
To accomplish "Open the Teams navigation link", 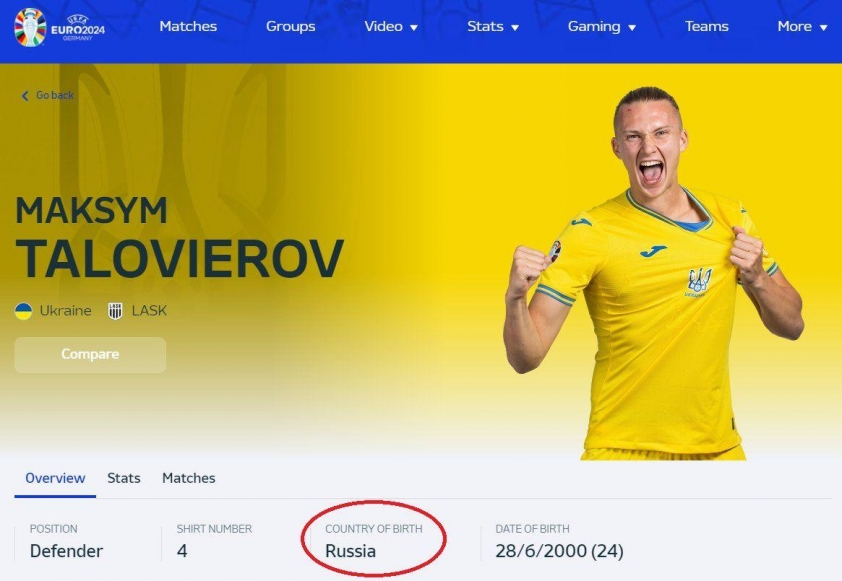I will 707,26.
